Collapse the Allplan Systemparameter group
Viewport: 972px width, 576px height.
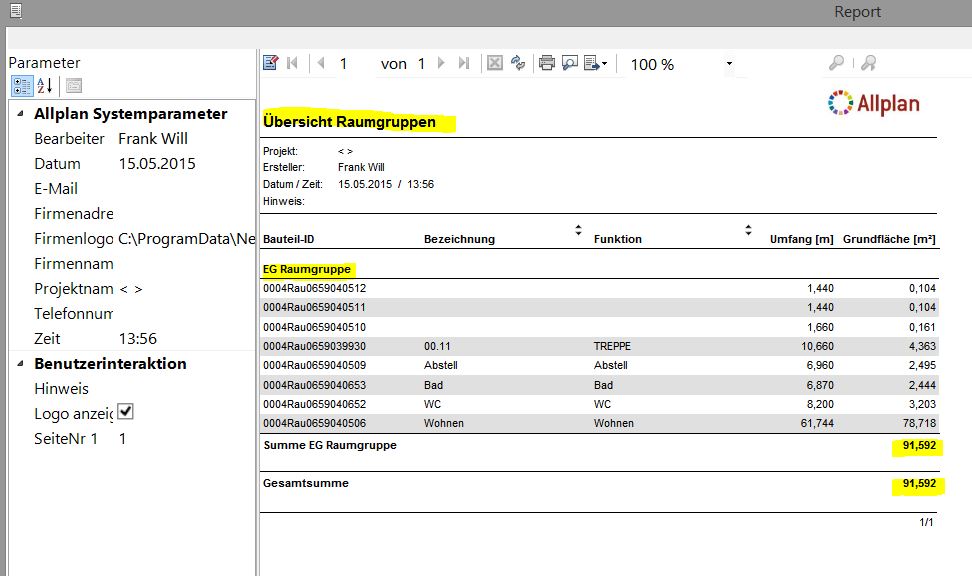click(21, 114)
